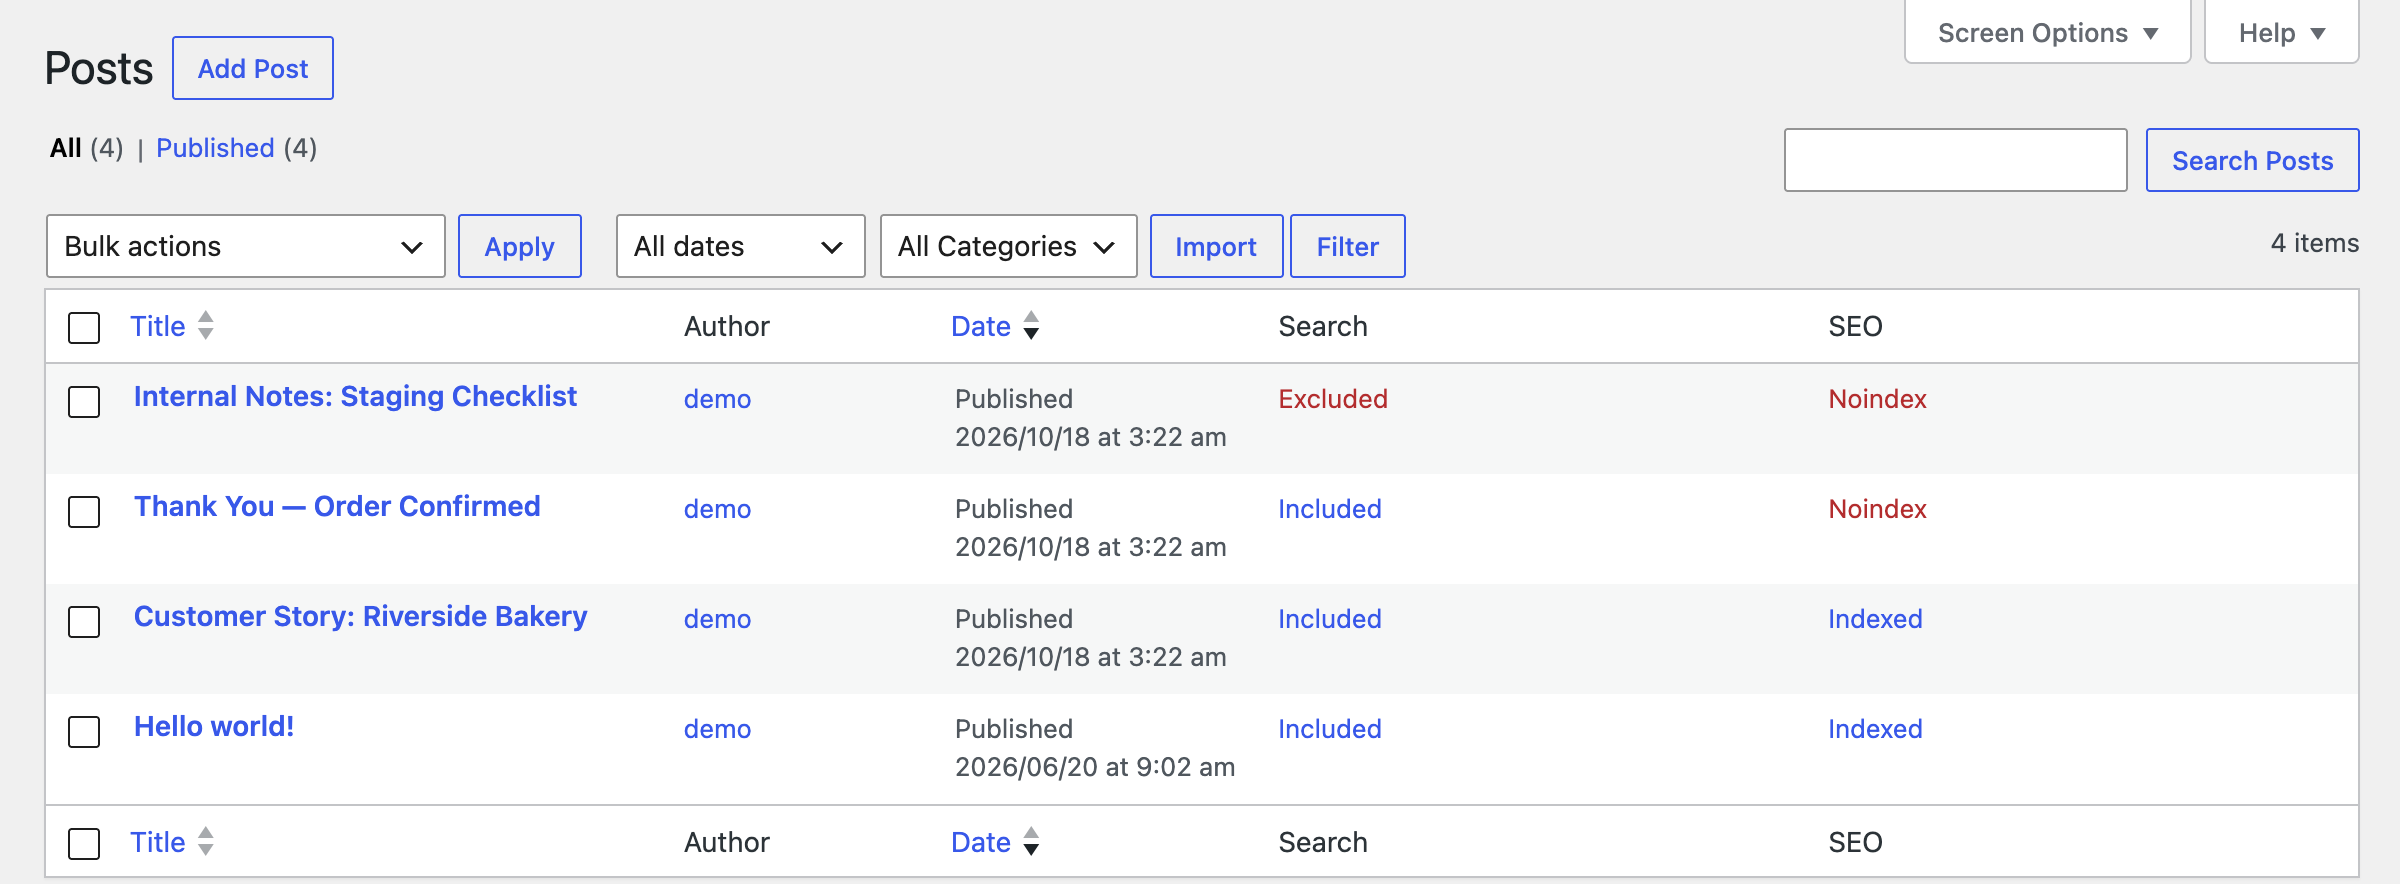
Task: Switch to the Published posts view
Action: (x=215, y=148)
